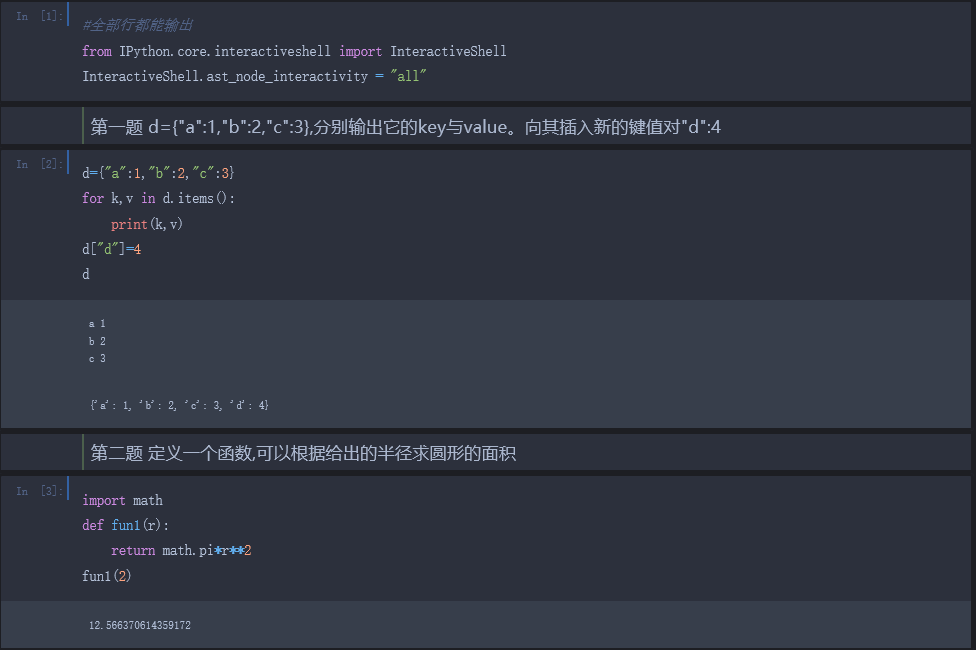Click the In [3] cell prompt
Image resolution: width=976 pixels, height=650 pixels.
click(x=40, y=491)
